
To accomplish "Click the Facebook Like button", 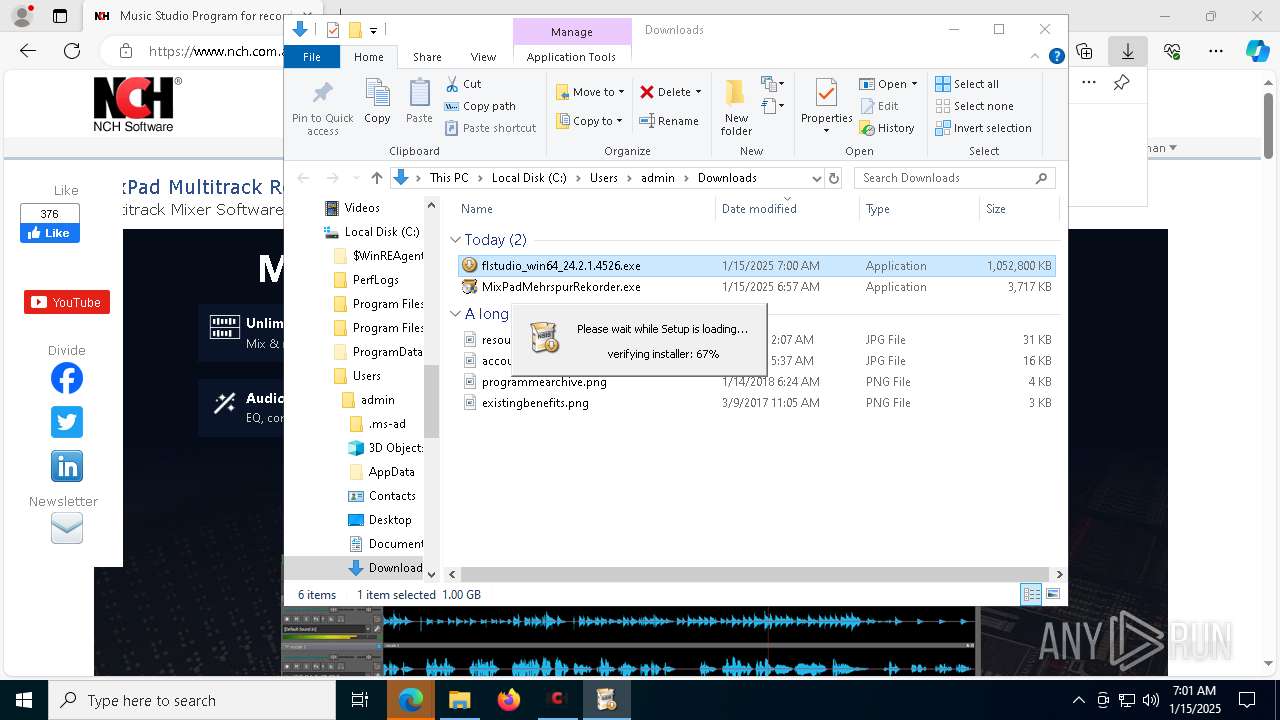I will coord(49,233).
